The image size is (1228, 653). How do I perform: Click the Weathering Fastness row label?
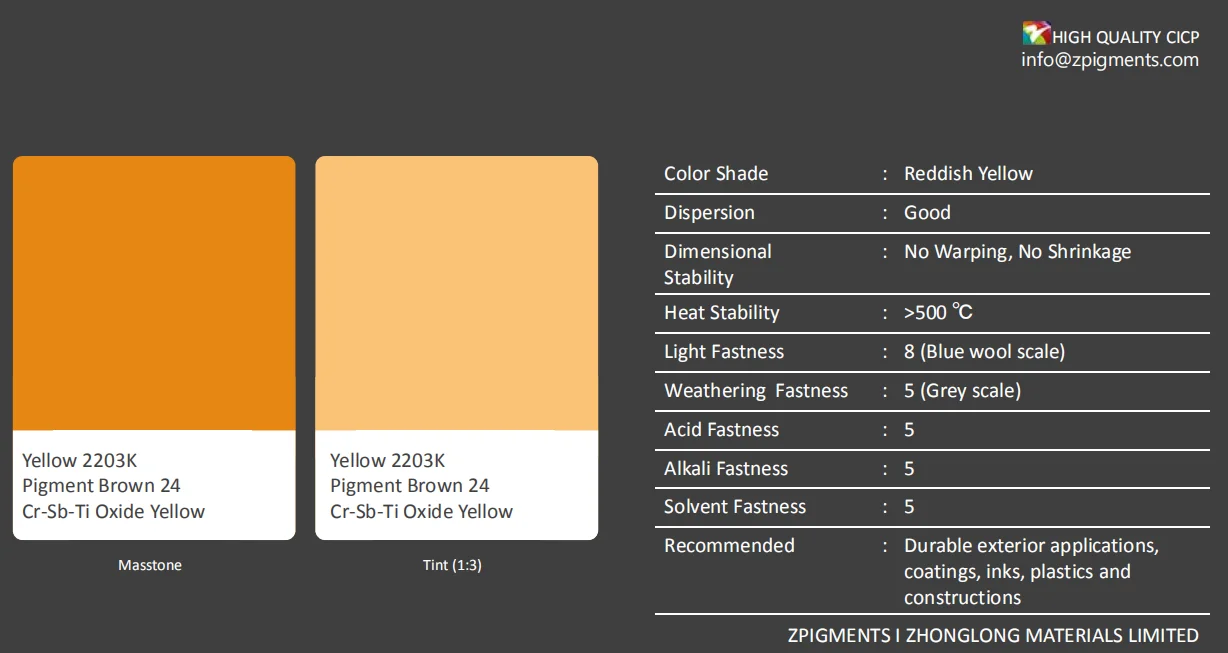coord(756,391)
